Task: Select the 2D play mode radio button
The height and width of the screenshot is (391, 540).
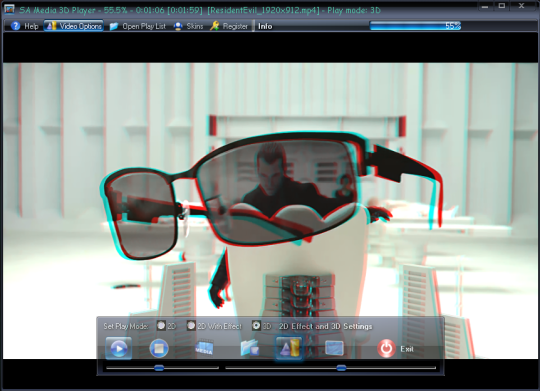Action: (x=161, y=326)
